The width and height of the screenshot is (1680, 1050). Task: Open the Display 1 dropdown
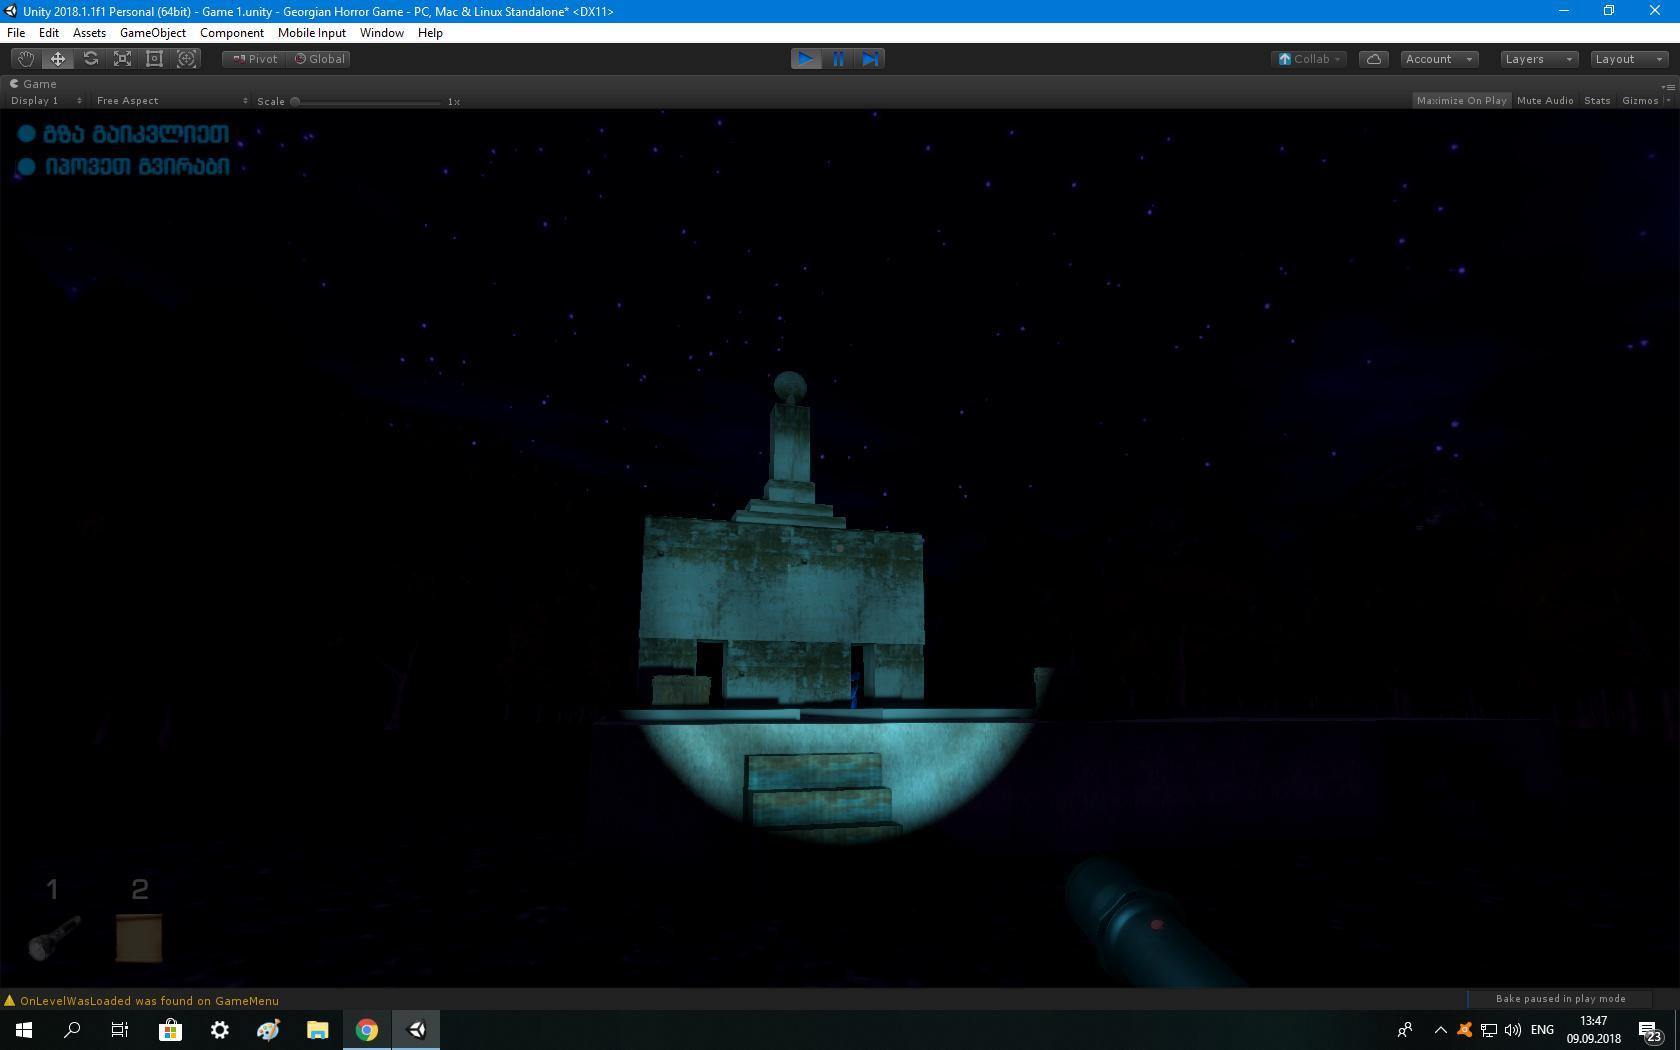46,101
